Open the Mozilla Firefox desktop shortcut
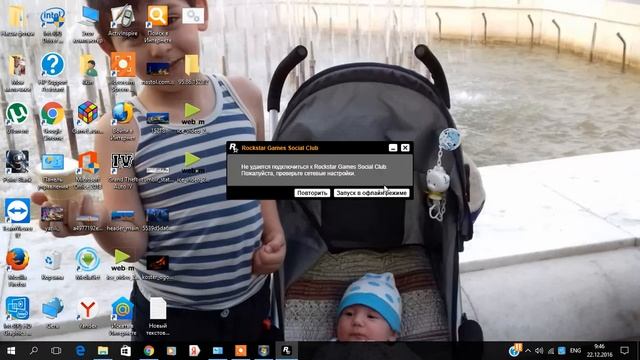640x360 pixels. tap(17, 266)
